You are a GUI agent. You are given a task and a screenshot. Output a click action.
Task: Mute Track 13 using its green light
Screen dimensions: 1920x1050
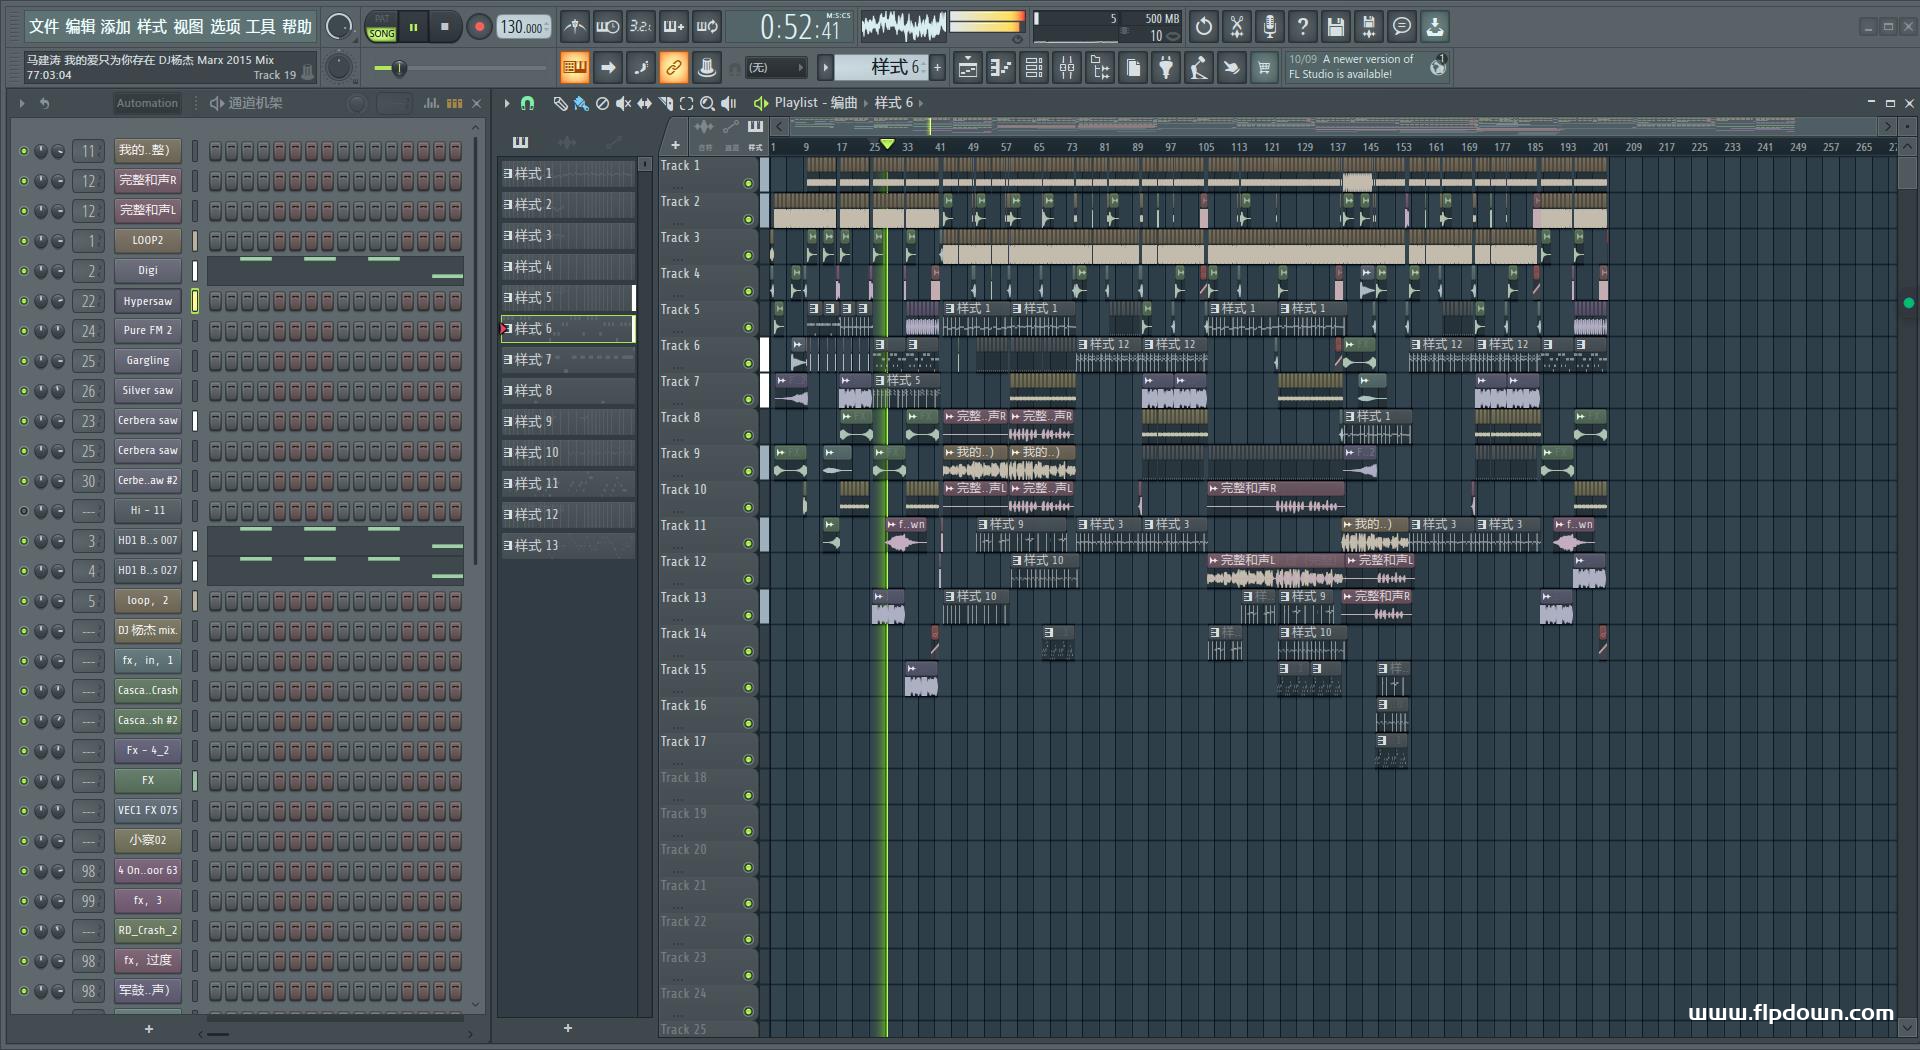coord(748,616)
